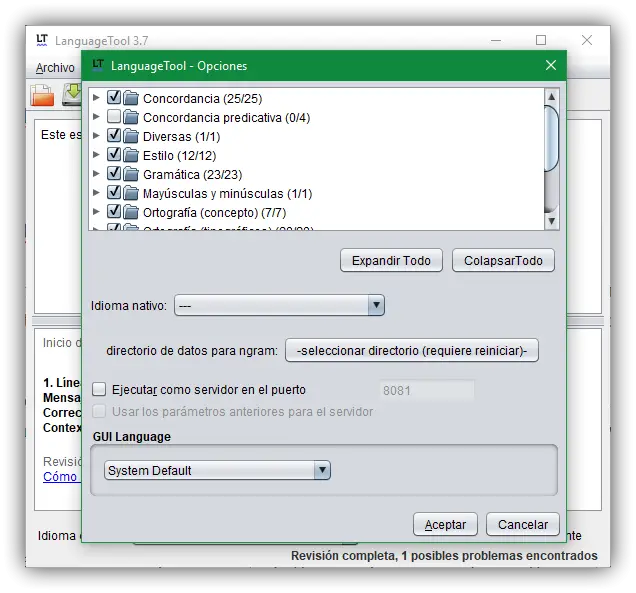Expand the Concordancia tree node arrow

(96, 97)
